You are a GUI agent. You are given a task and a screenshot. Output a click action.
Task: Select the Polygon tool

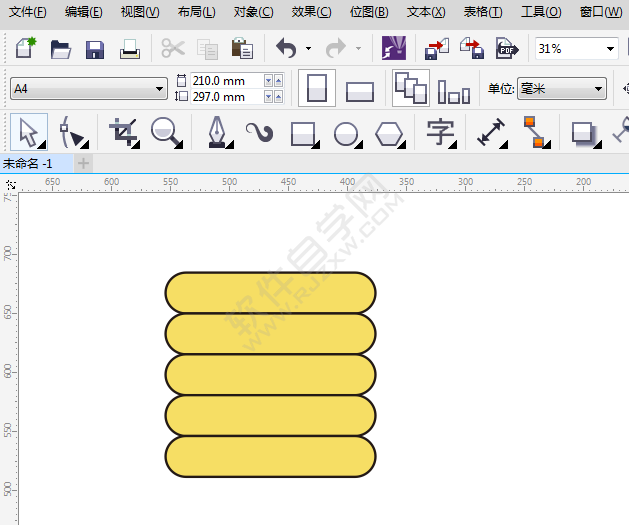point(392,133)
